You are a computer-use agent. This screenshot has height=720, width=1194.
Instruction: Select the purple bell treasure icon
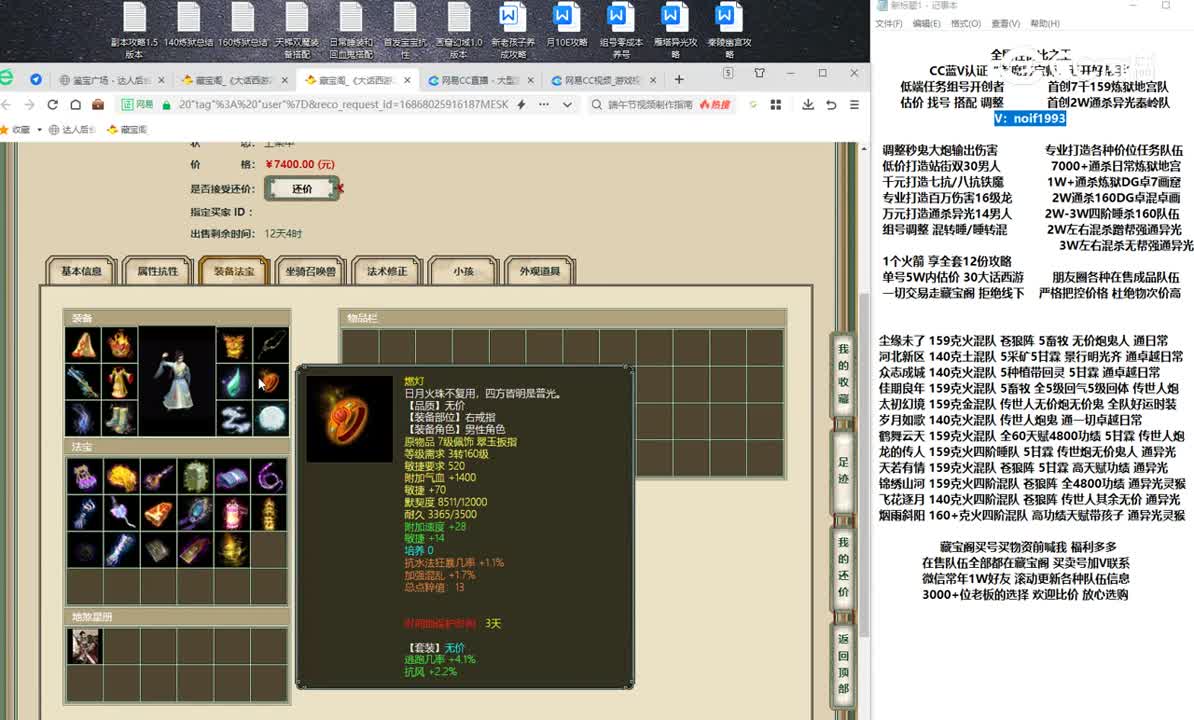tap(84, 476)
